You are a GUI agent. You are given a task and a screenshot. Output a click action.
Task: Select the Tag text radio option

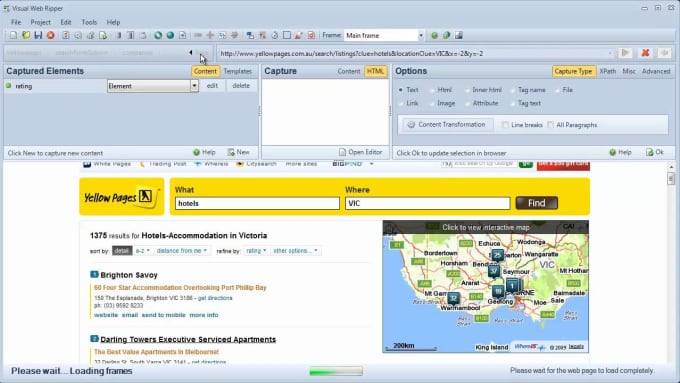(513, 103)
